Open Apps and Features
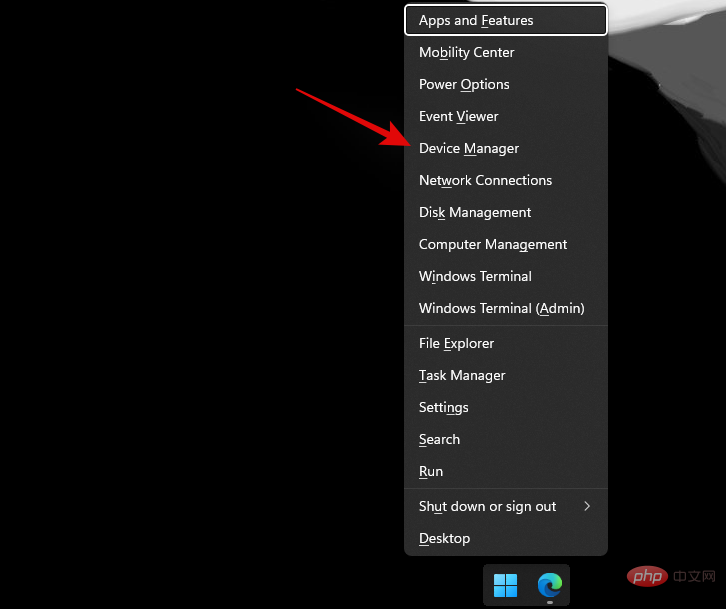 tap(506, 20)
